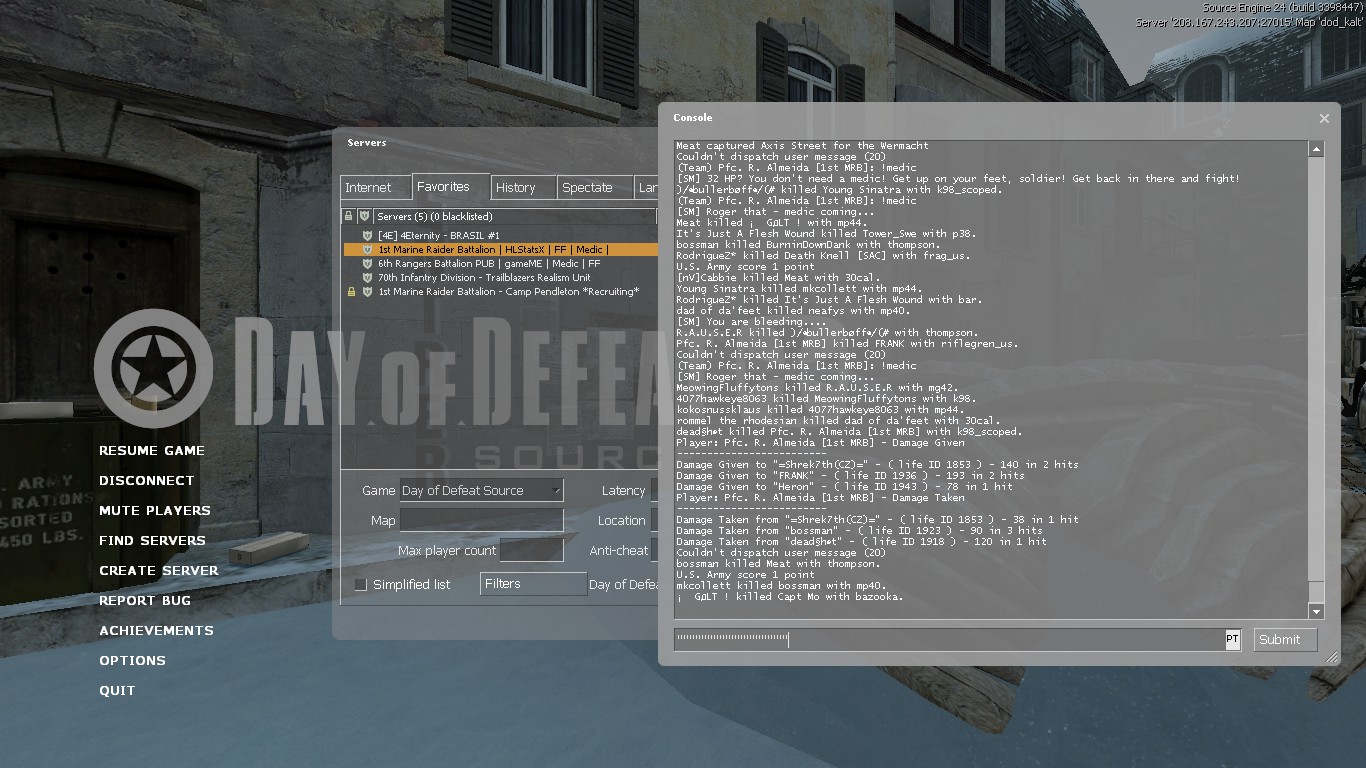The width and height of the screenshot is (1366, 768).
Task: Click console line 'mkcollett killed bossman with mp40.'
Action: pyautogui.click(x=781, y=586)
